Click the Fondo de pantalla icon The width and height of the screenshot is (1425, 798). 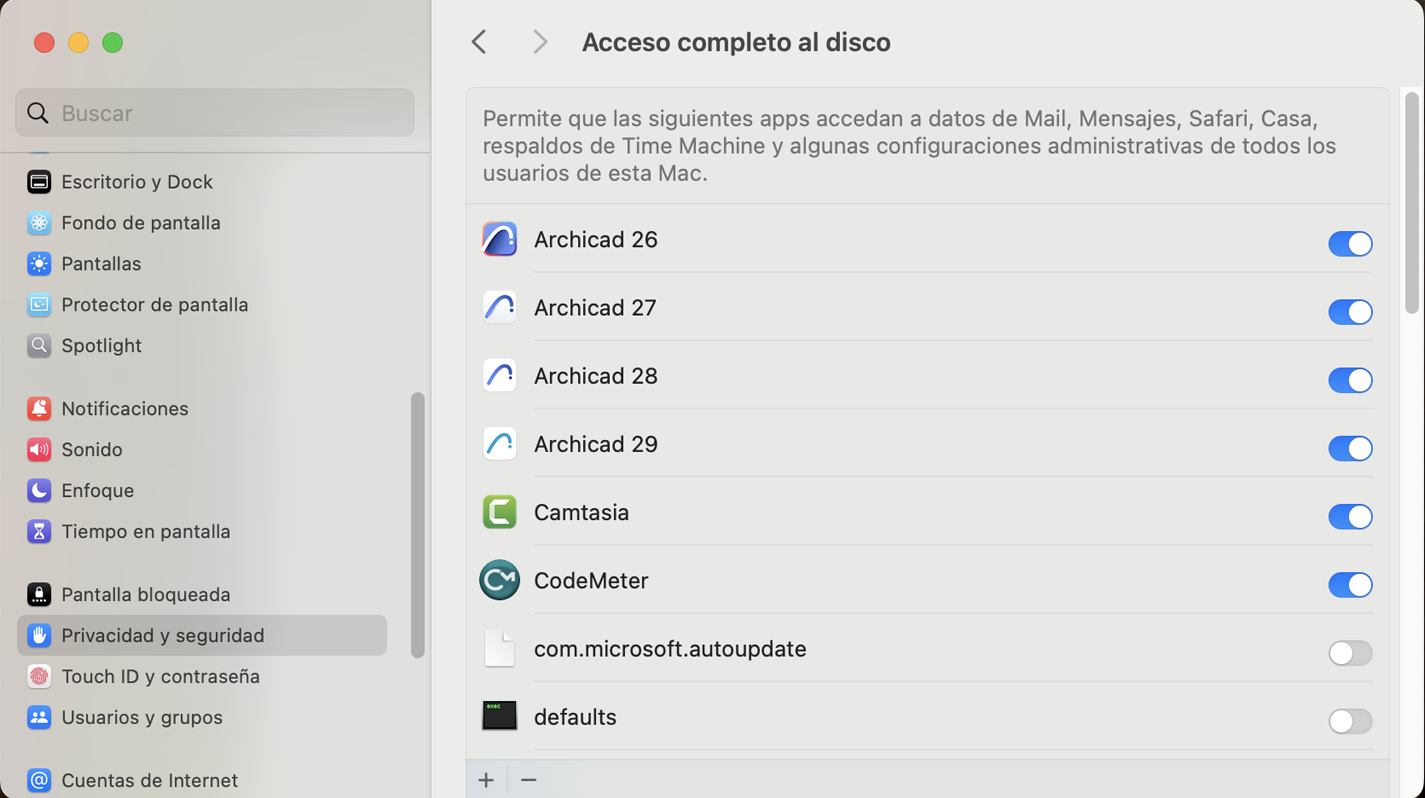point(38,222)
